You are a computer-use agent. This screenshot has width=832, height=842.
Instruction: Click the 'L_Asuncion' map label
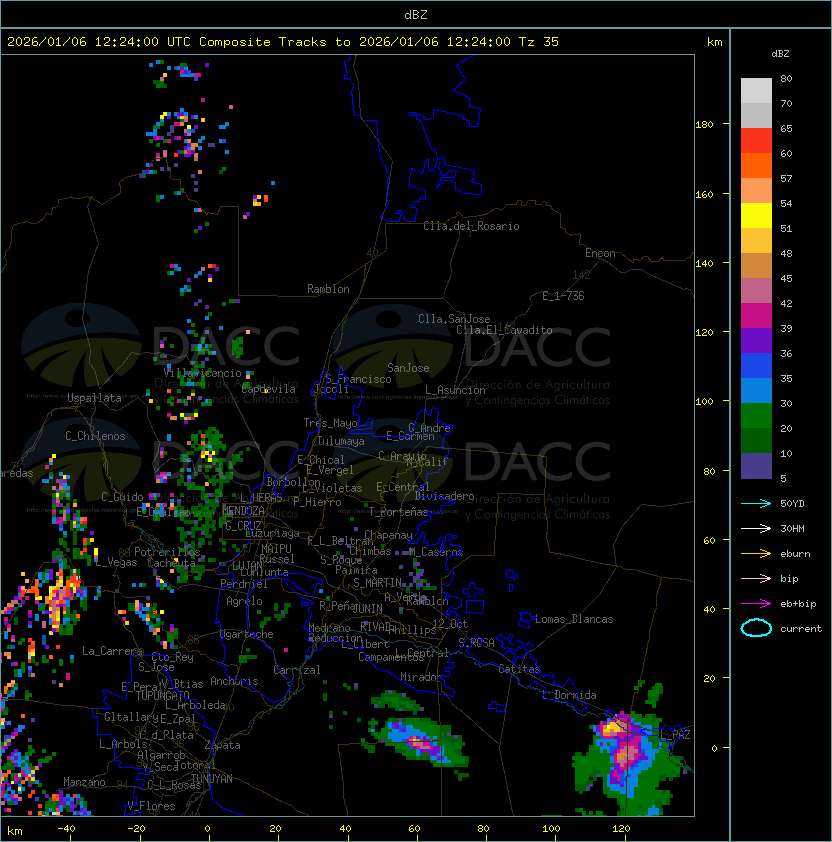tap(455, 390)
